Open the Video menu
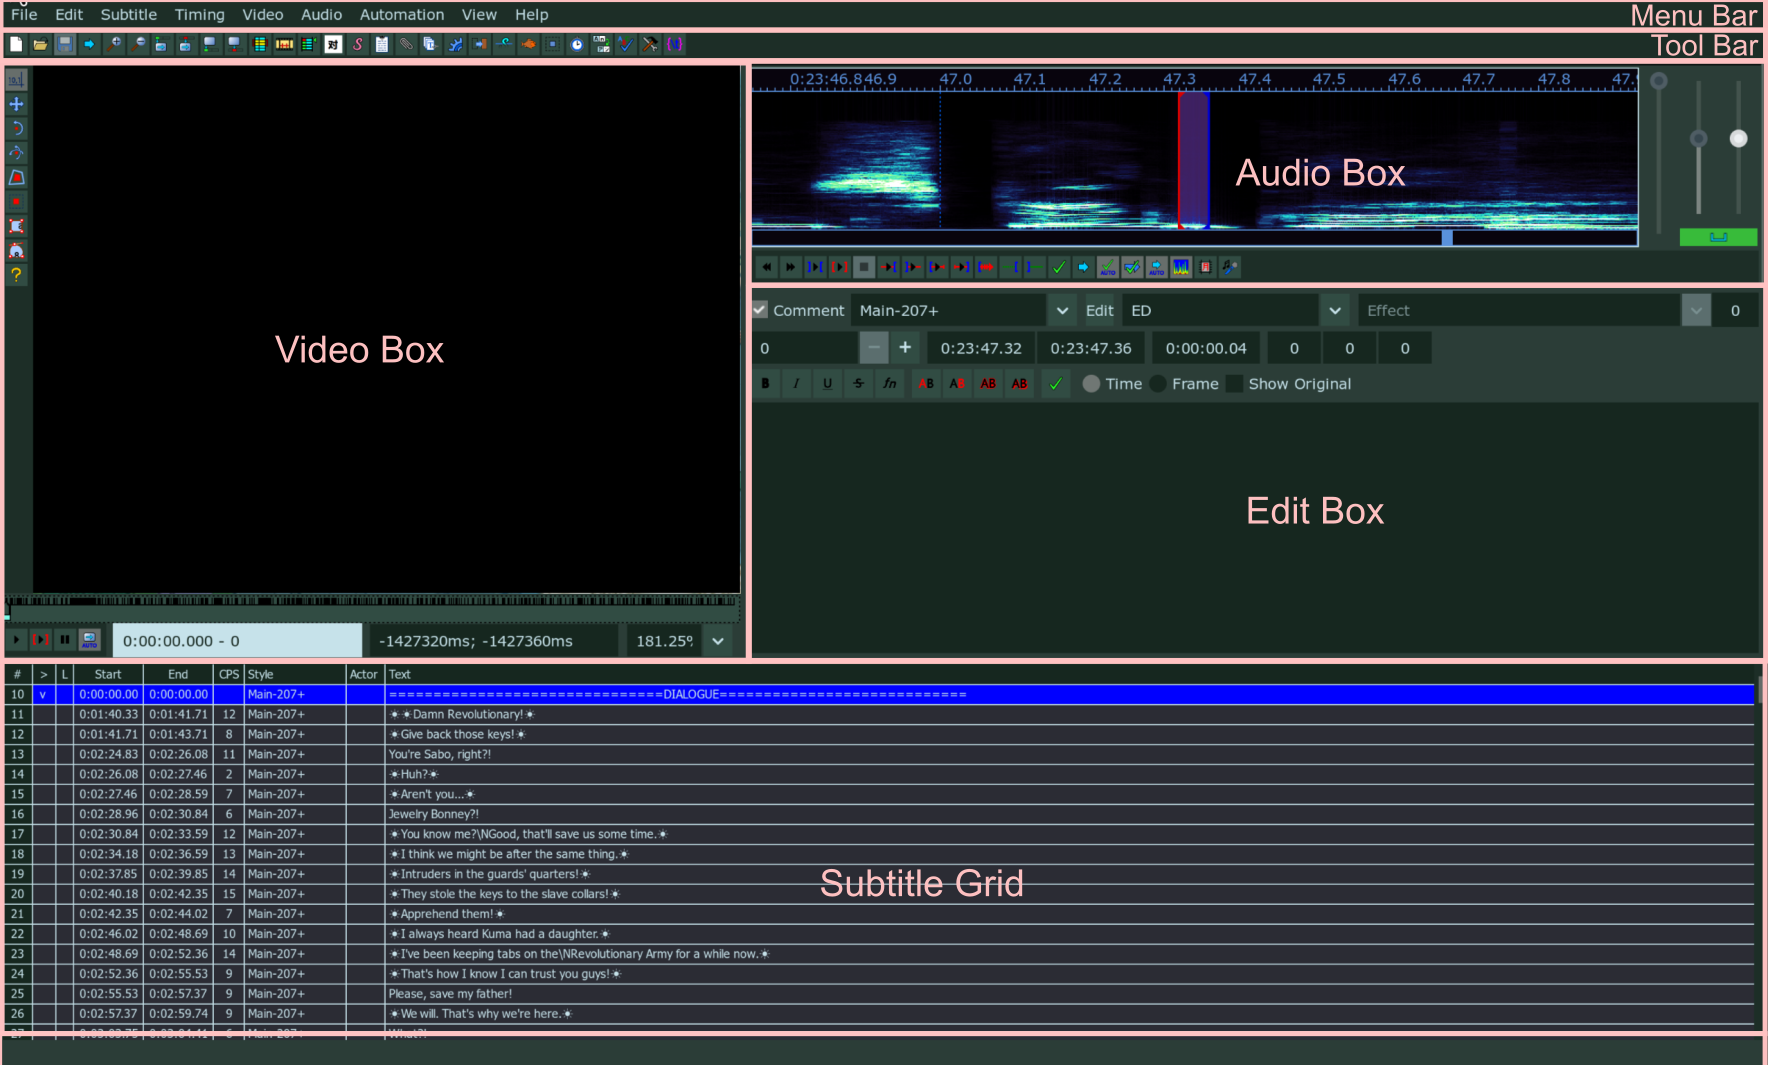Image resolution: width=1768 pixels, height=1065 pixels. [x=263, y=15]
